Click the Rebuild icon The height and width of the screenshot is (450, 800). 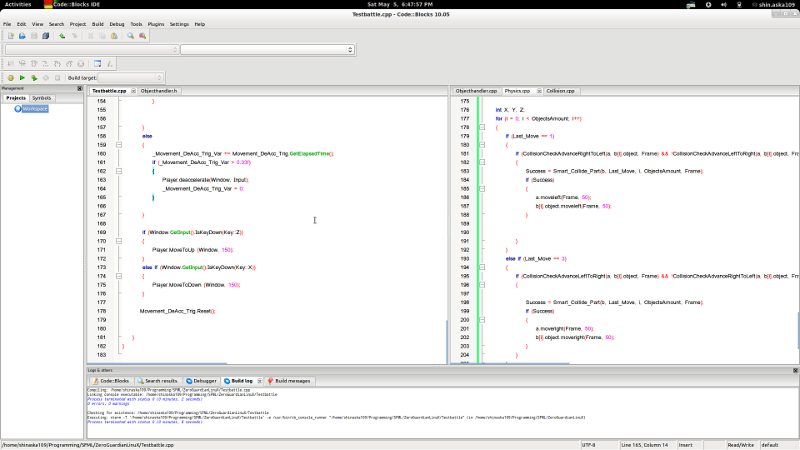[45, 78]
